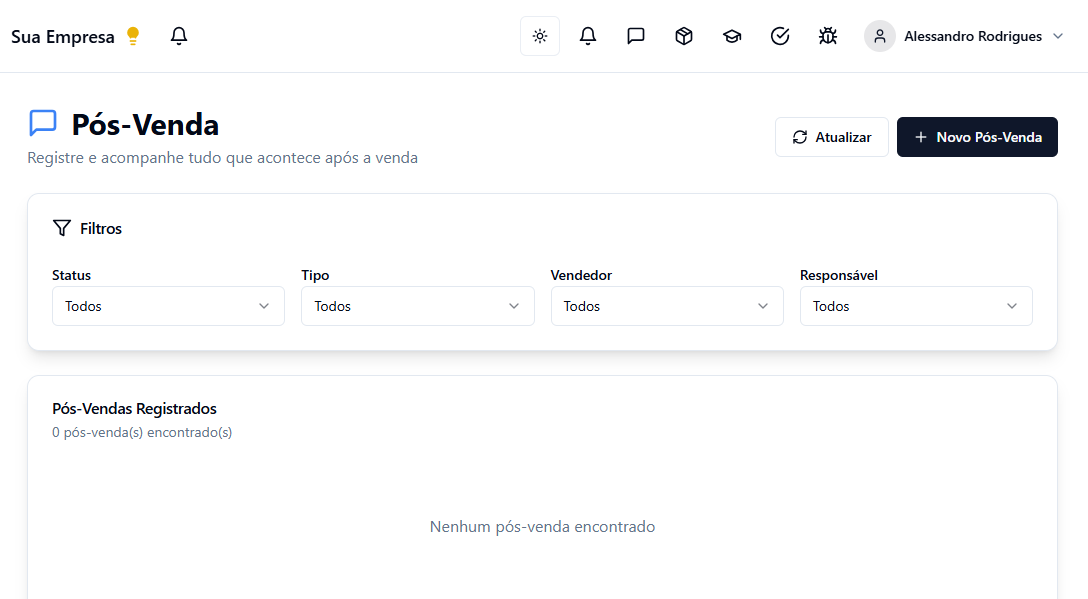Screen dimensions: 1088x599
Task: Click the Pós-Venda page title chat icon
Action: pos(43,123)
